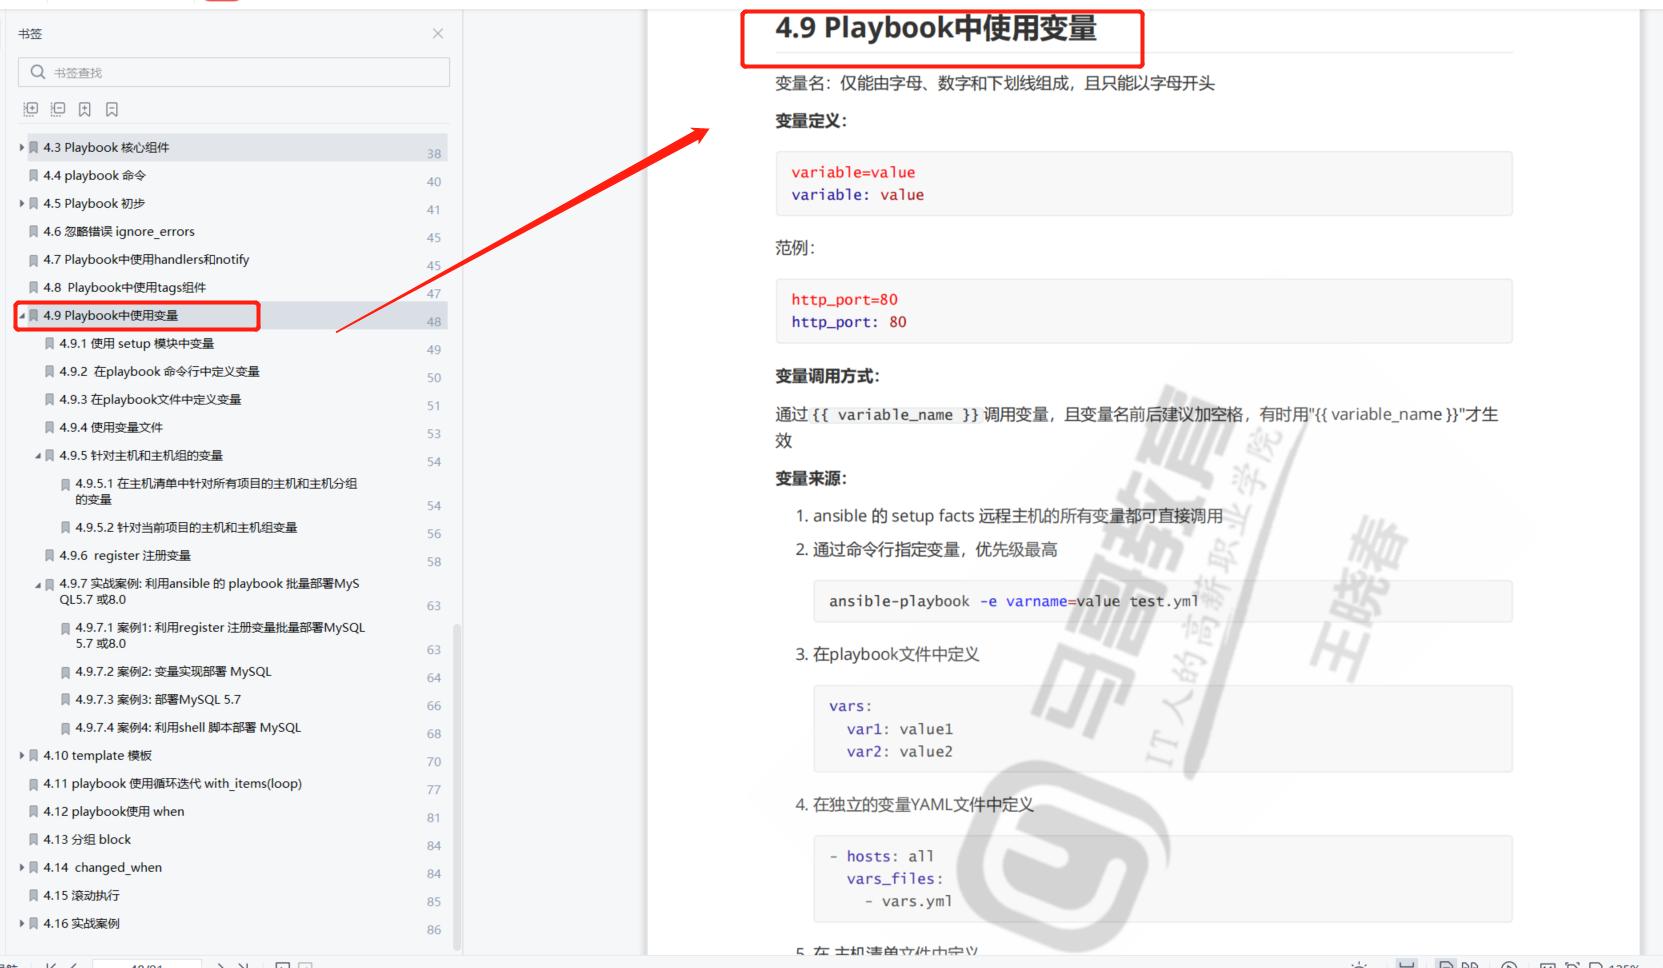This screenshot has height=968, width=1663.
Task: Focus the 书签查找 search field
Action: [x=234, y=72]
